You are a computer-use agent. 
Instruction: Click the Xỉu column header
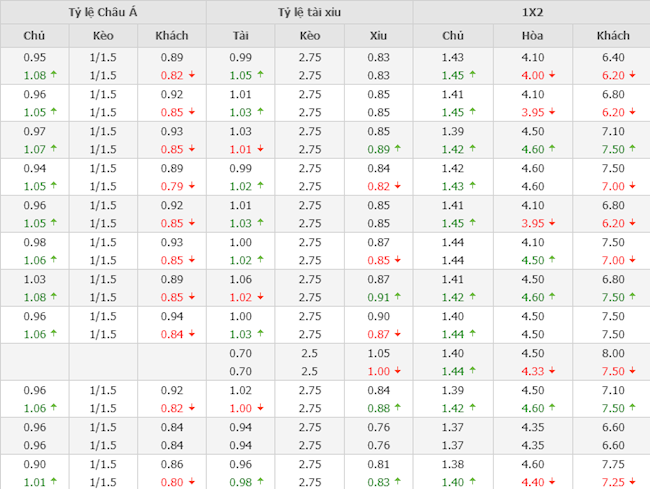(378, 36)
